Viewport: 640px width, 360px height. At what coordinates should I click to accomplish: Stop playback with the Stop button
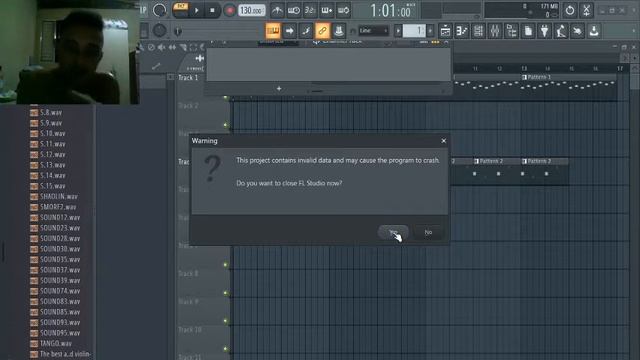(x=212, y=10)
